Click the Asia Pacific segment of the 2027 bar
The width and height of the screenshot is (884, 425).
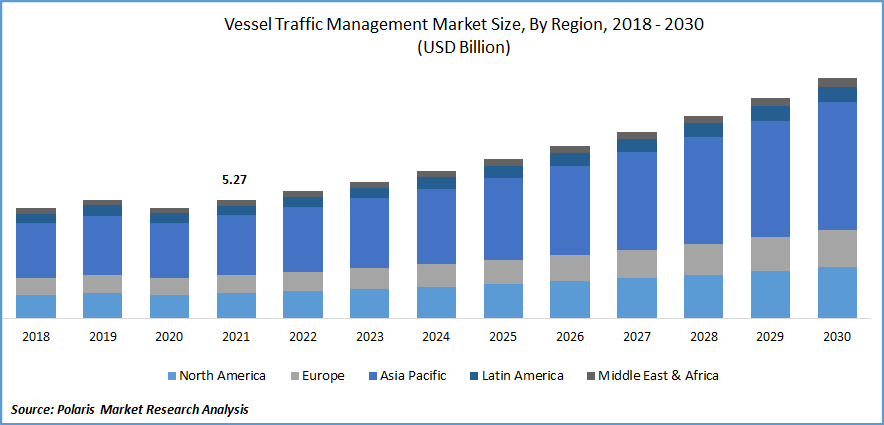click(637, 201)
